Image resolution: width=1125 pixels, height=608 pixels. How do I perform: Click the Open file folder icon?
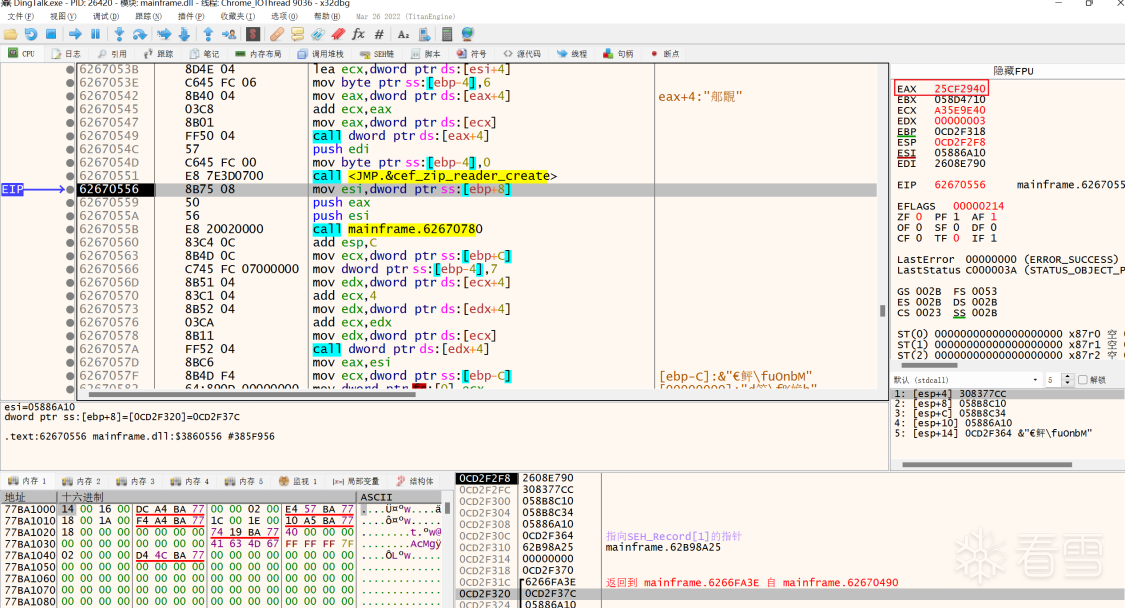[10, 34]
